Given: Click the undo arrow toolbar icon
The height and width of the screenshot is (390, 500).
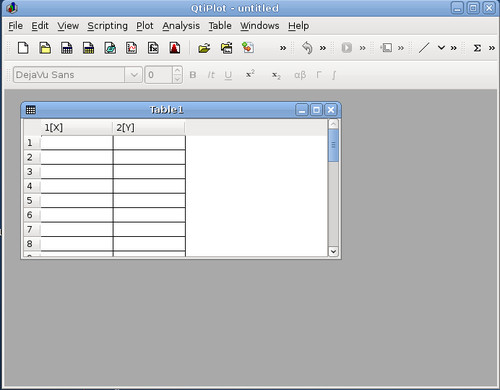Looking at the screenshot, I should [x=307, y=48].
